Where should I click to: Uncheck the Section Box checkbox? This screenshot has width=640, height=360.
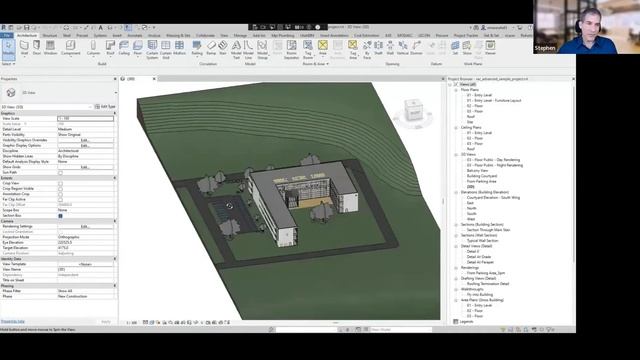60,216
